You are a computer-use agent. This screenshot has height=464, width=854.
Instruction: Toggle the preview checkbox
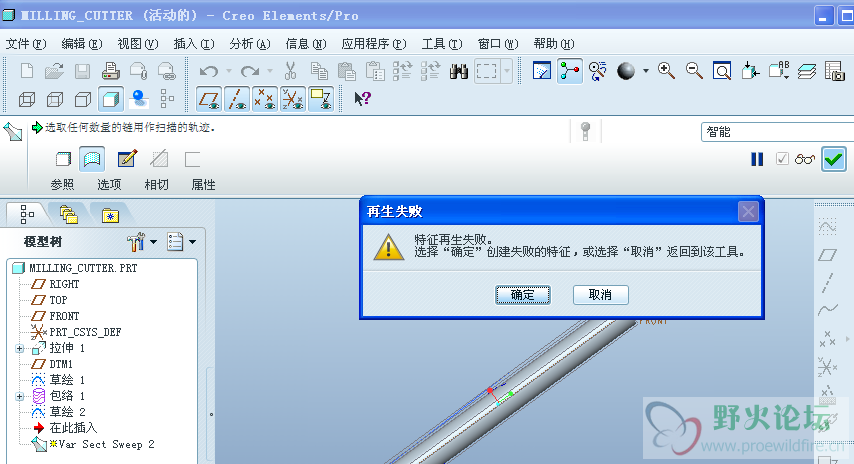pos(782,159)
